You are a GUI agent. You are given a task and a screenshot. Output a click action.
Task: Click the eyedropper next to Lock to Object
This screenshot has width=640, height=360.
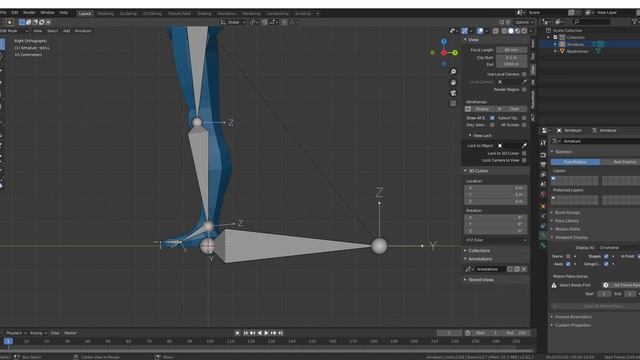(x=524, y=145)
